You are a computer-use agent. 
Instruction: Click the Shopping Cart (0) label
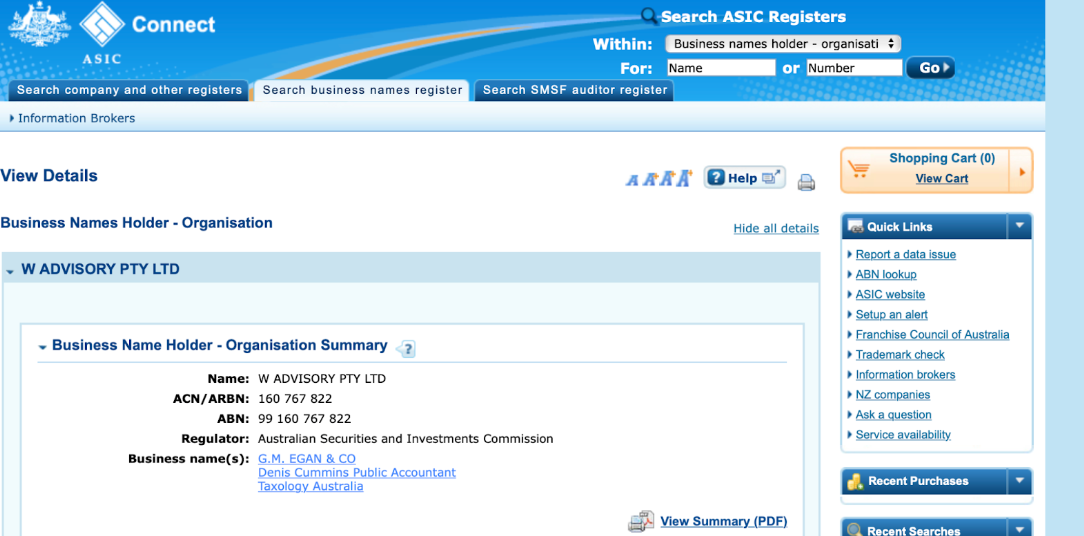[x=942, y=158]
